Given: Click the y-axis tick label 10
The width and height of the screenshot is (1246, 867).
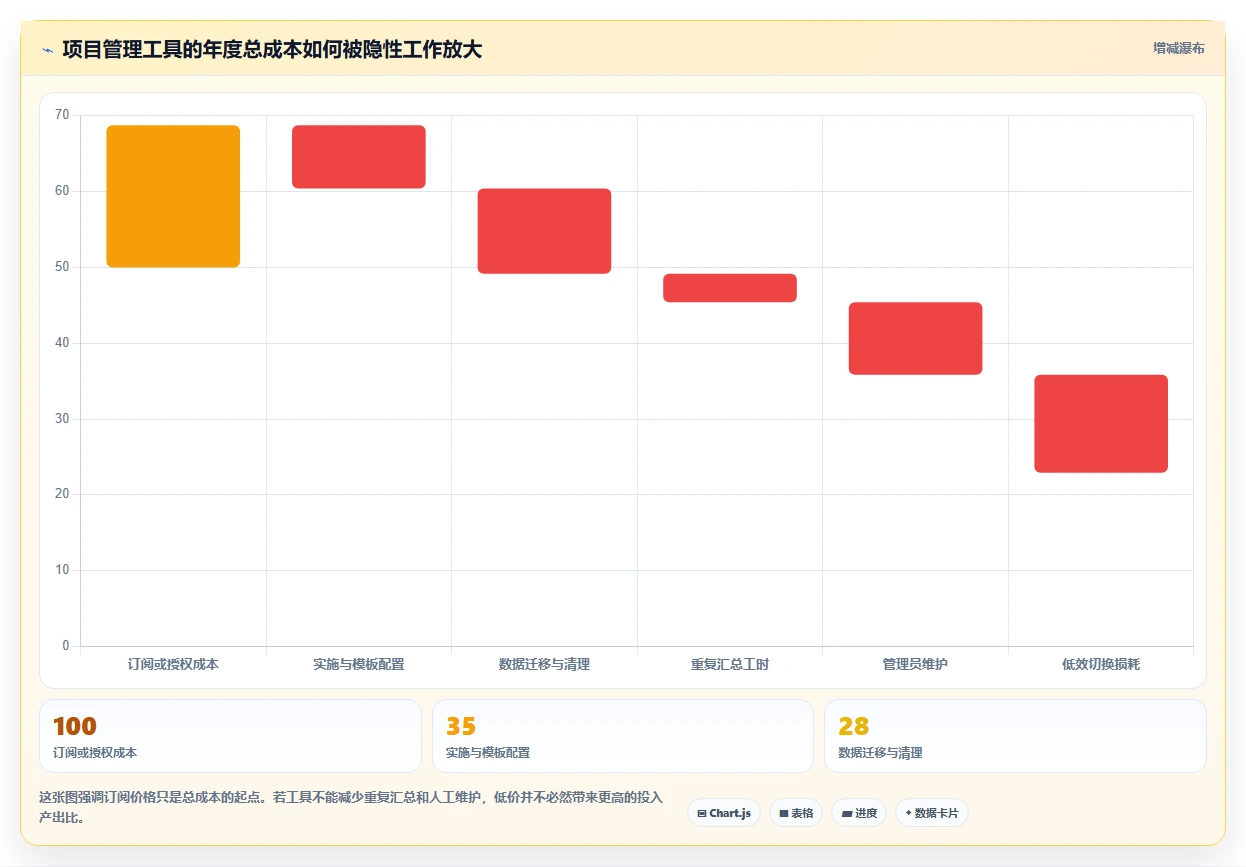Looking at the screenshot, I should tap(62, 570).
